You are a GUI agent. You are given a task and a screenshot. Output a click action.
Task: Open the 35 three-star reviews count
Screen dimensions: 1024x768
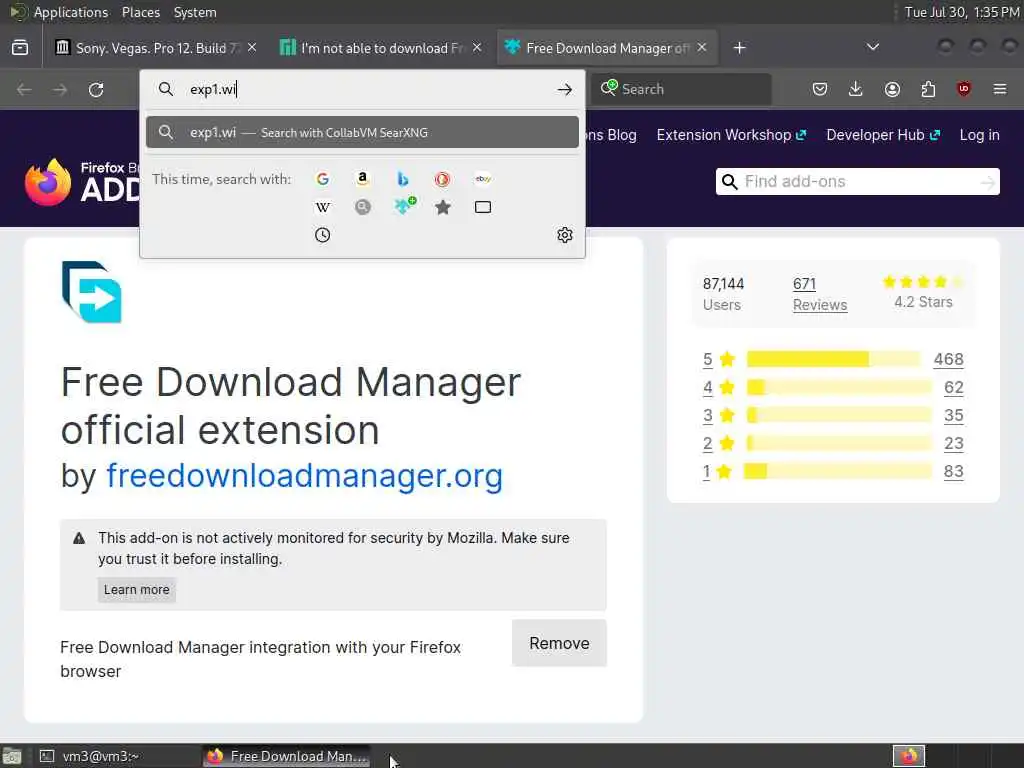[x=953, y=415]
